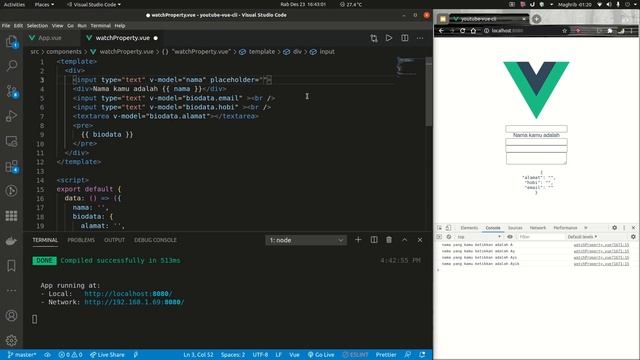Change Spaces: 2 indentation setting

coord(233,355)
